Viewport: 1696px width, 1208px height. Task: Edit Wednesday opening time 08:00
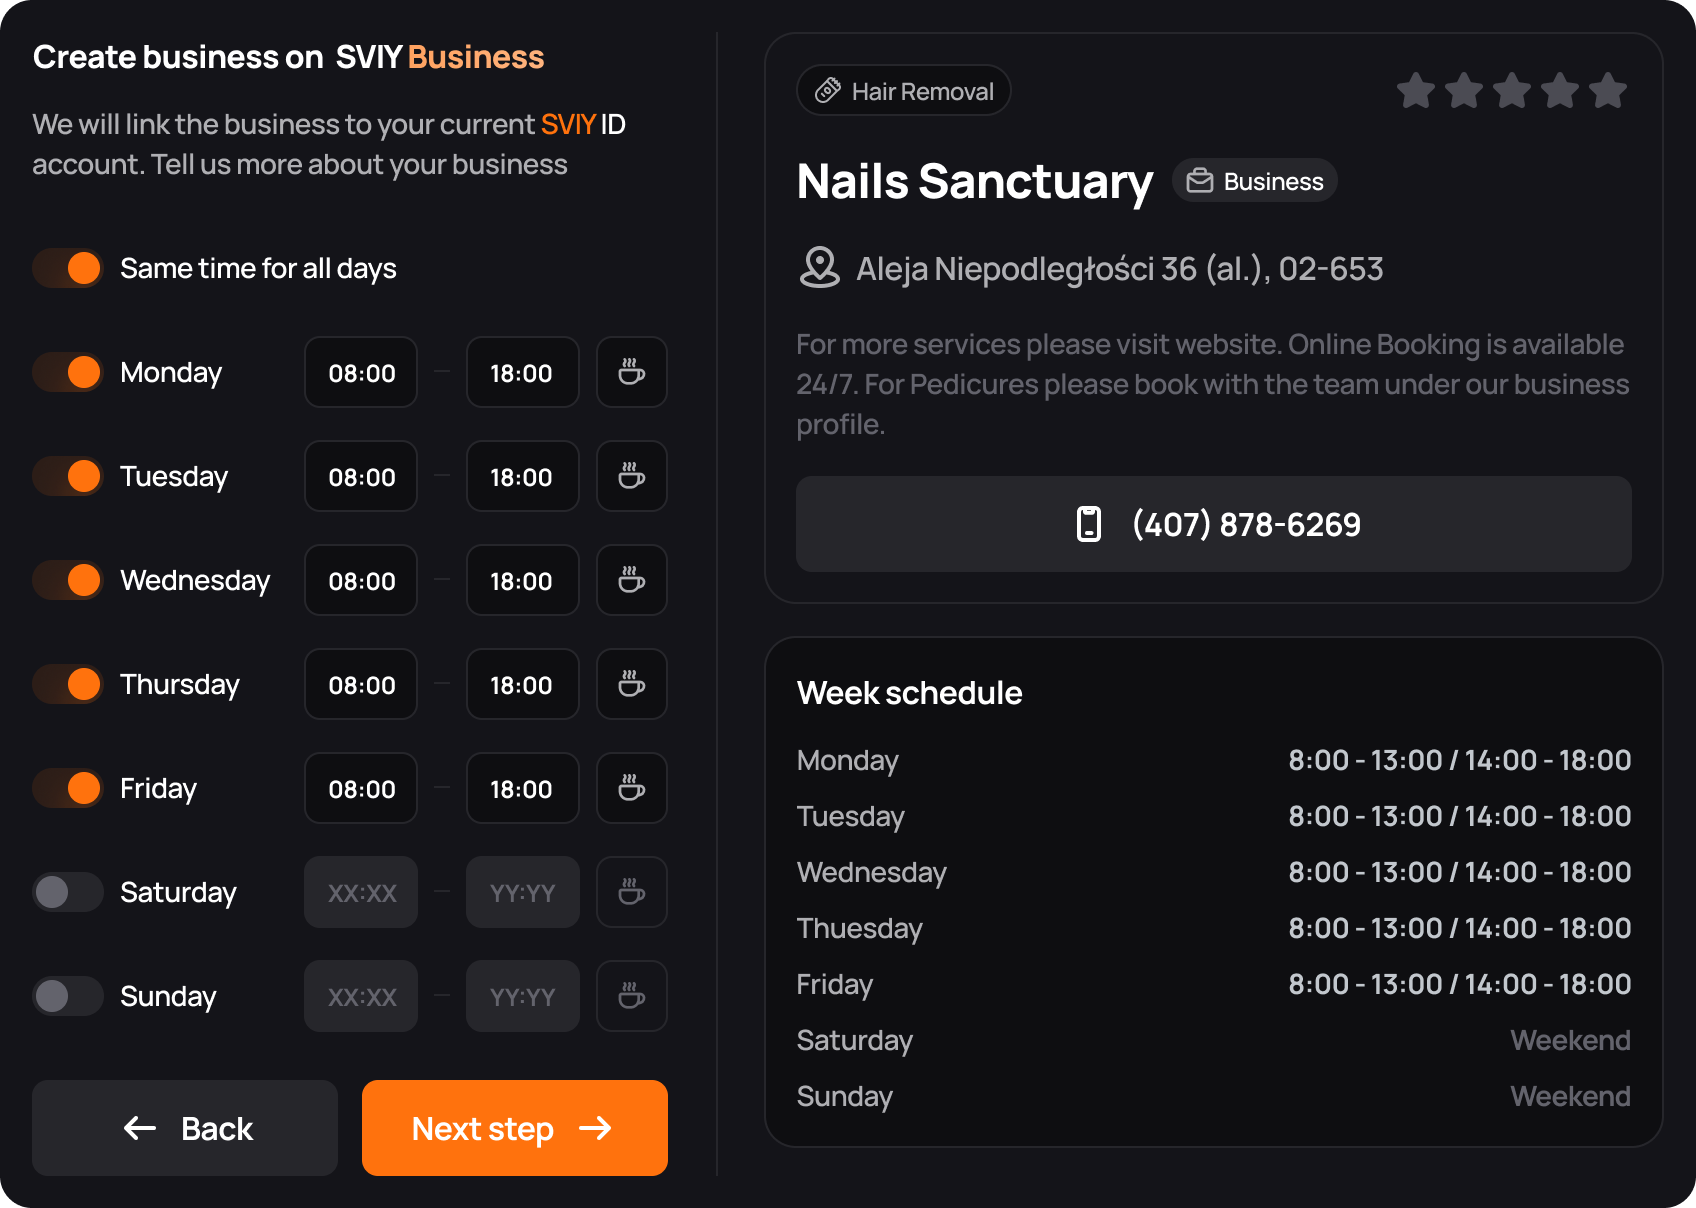coord(361,580)
